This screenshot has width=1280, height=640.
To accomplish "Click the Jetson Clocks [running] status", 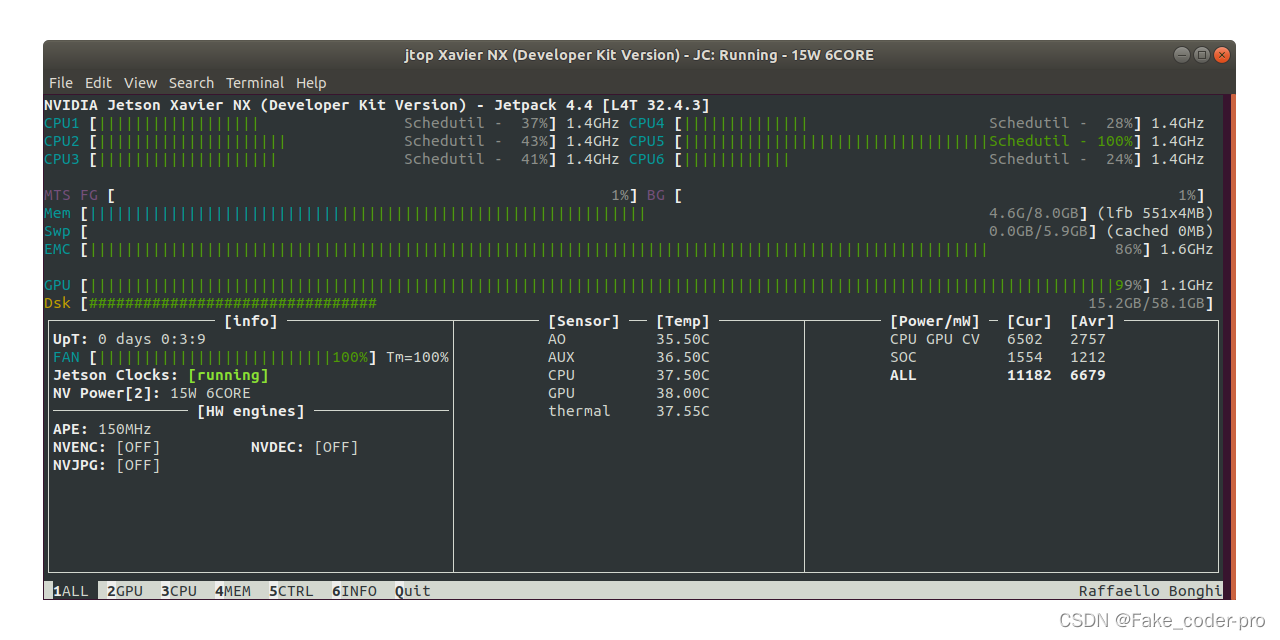I will pyautogui.click(x=161, y=375).
